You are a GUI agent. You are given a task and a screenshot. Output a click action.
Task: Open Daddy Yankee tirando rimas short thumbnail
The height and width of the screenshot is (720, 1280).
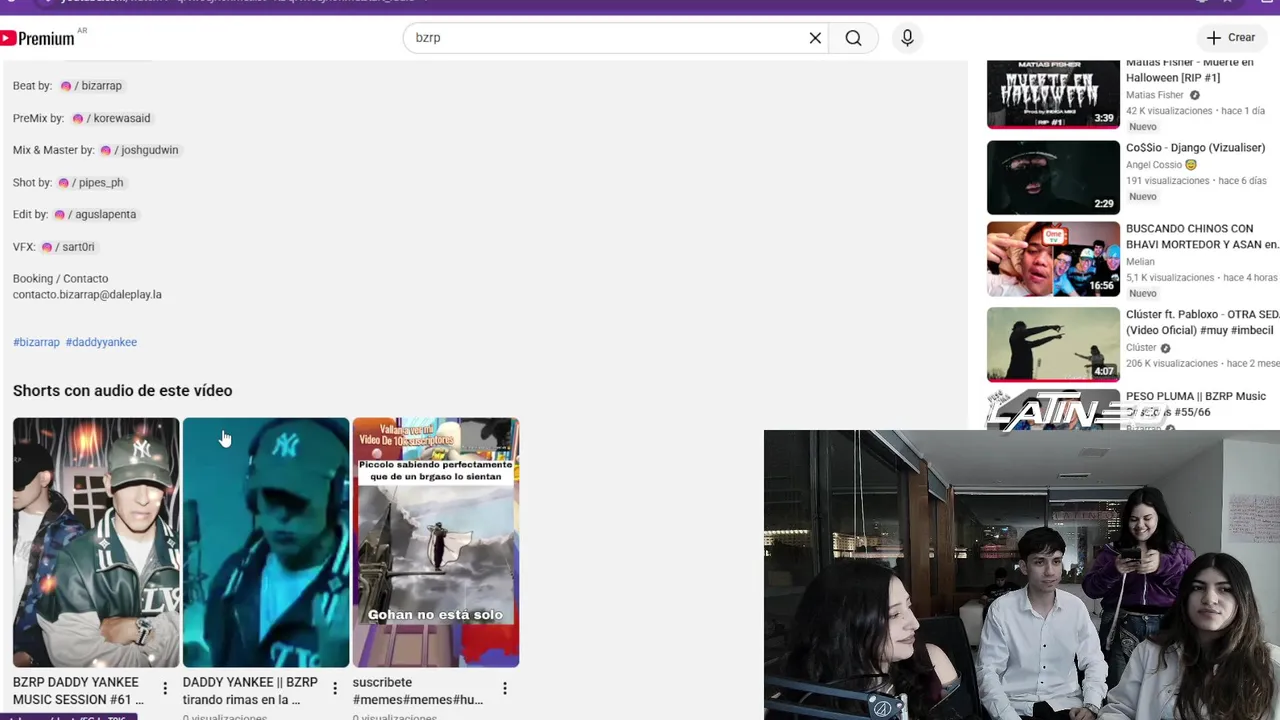[x=266, y=542]
